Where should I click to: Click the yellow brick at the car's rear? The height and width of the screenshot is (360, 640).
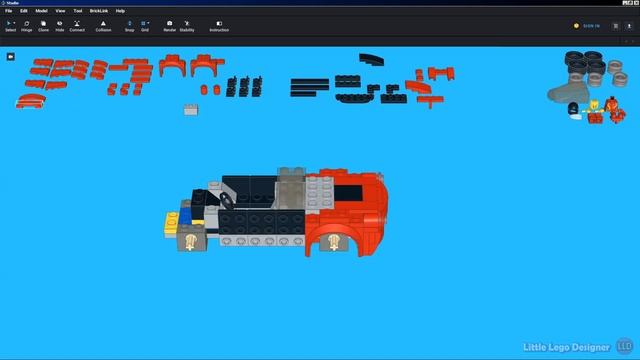(x=171, y=223)
